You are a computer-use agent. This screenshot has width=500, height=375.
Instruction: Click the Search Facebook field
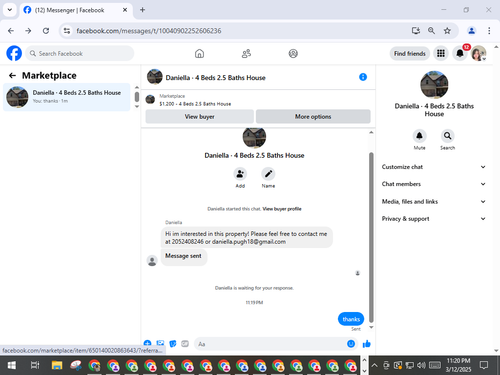click(x=80, y=53)
